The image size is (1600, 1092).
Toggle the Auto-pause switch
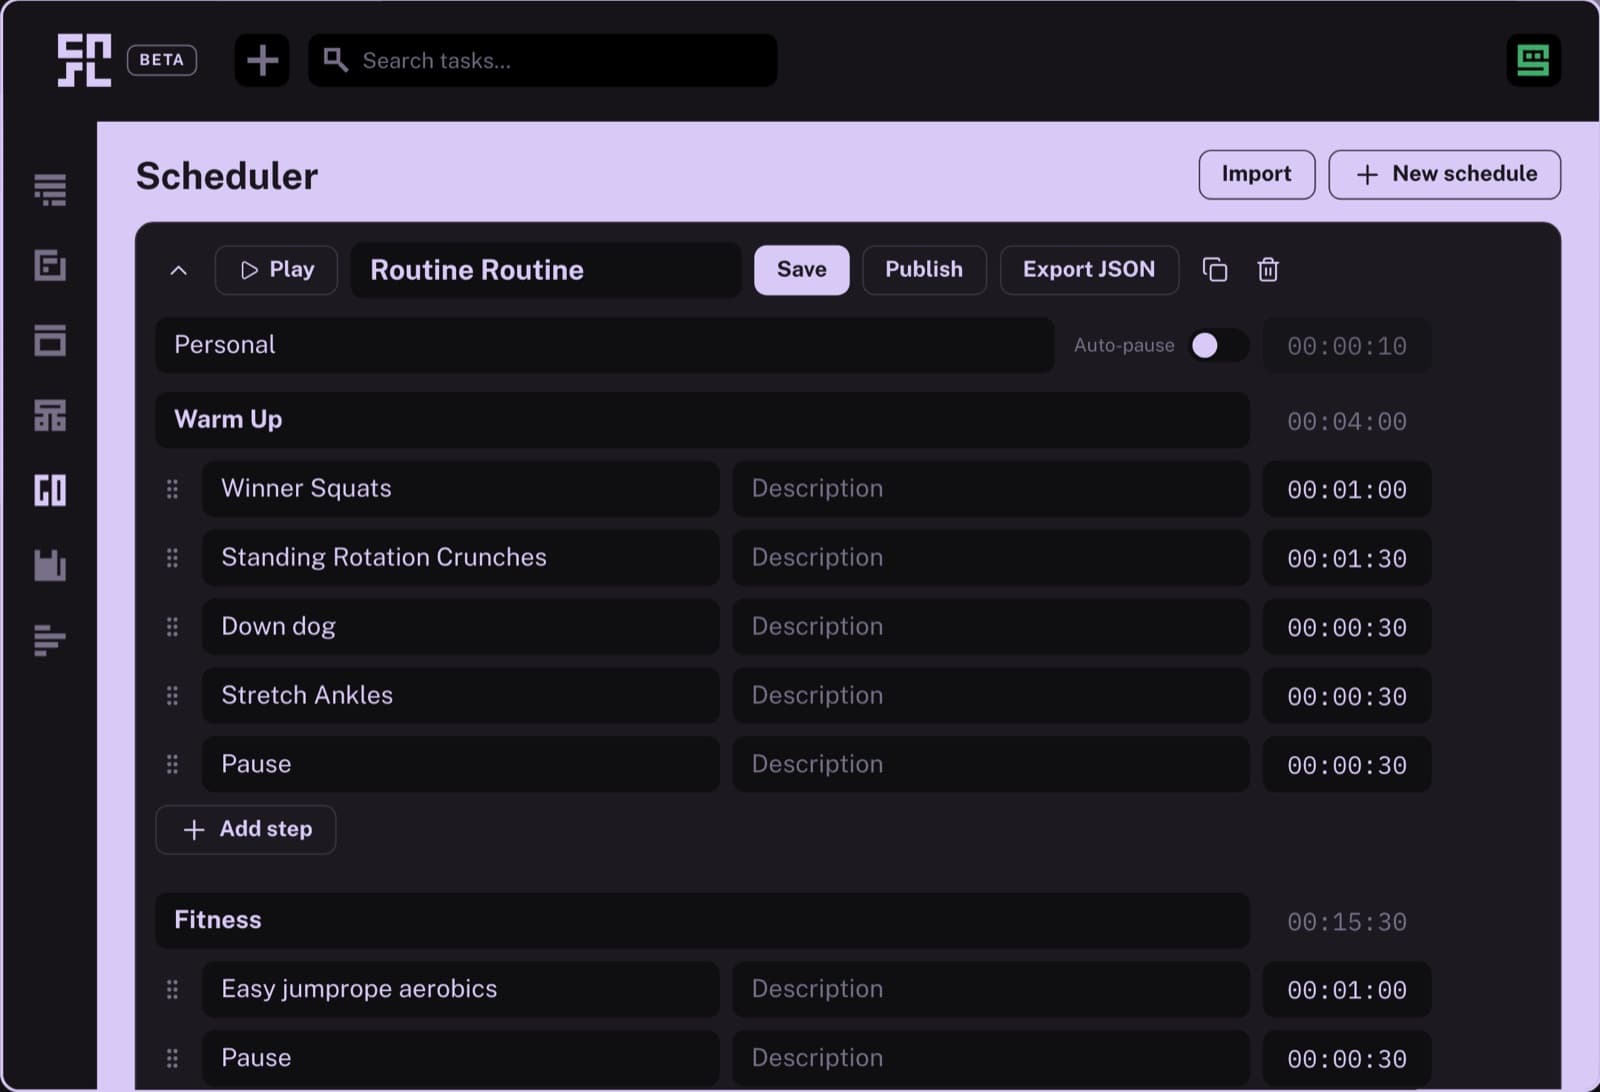pos(1218,345)
